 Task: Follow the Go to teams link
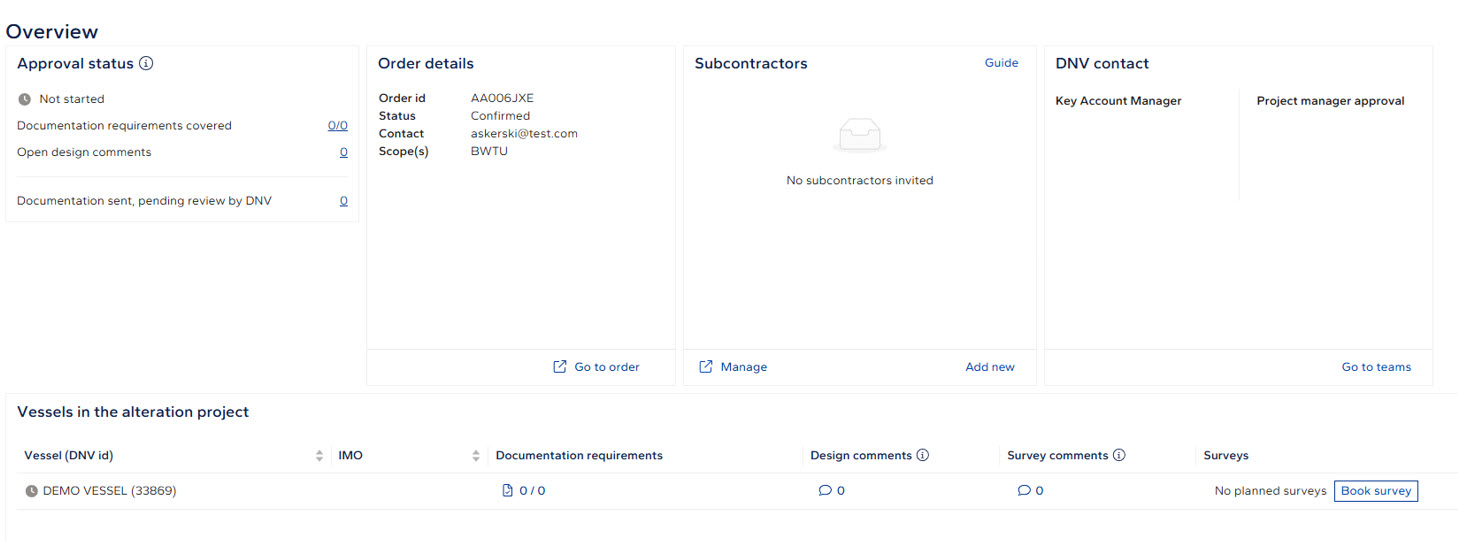1376,367
